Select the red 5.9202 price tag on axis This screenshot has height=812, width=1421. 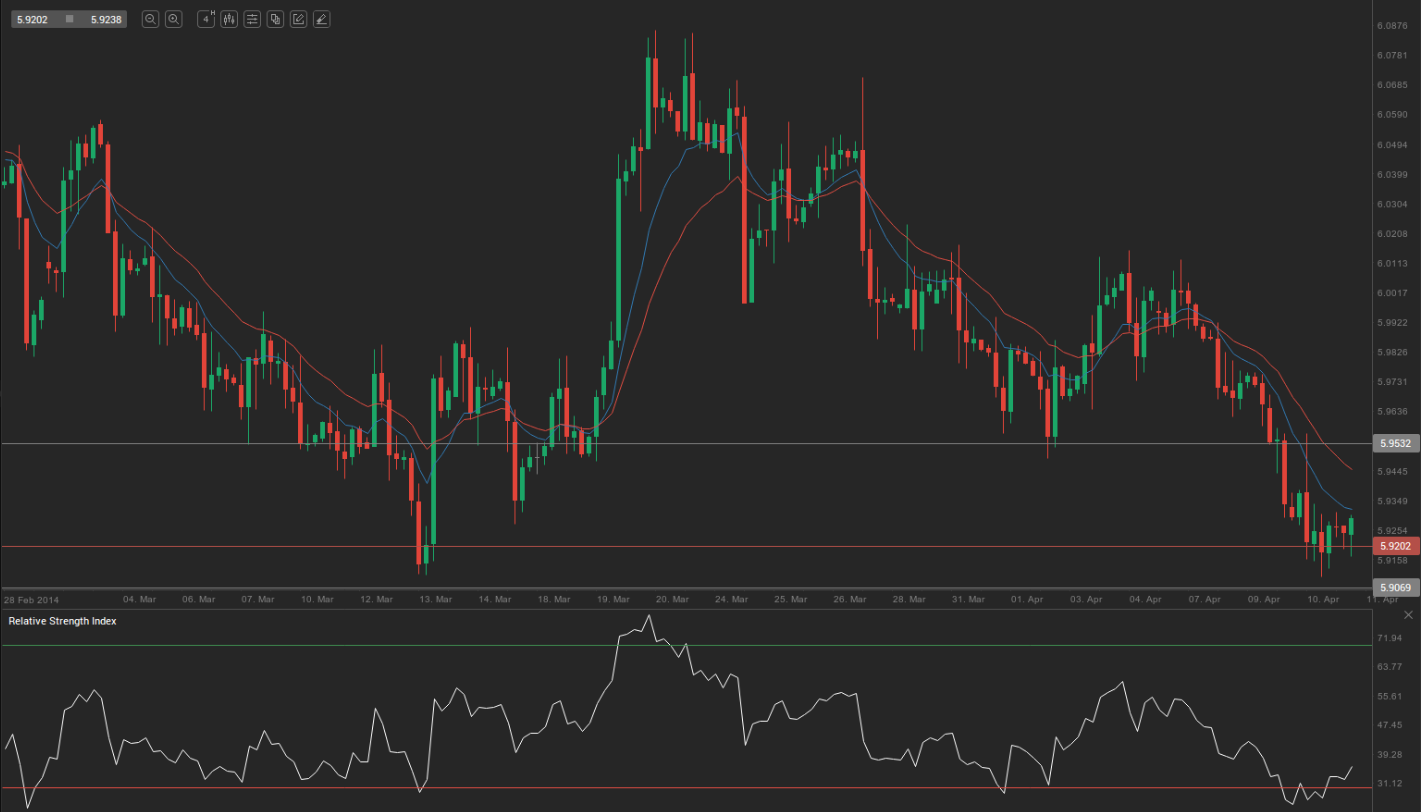[x=1395, y=546]
